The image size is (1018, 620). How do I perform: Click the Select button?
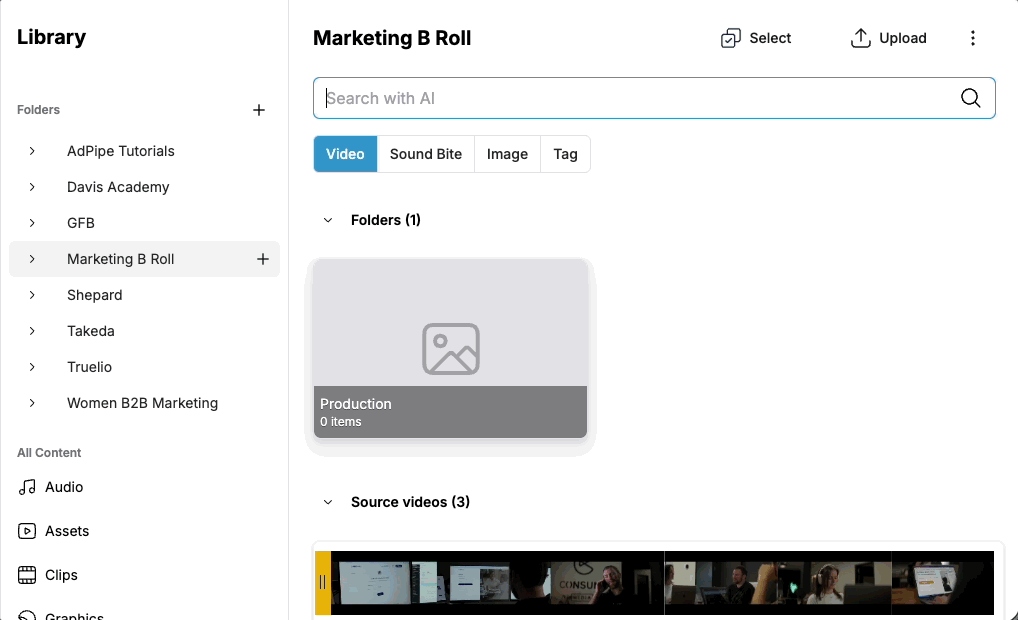tap(756, 38)
